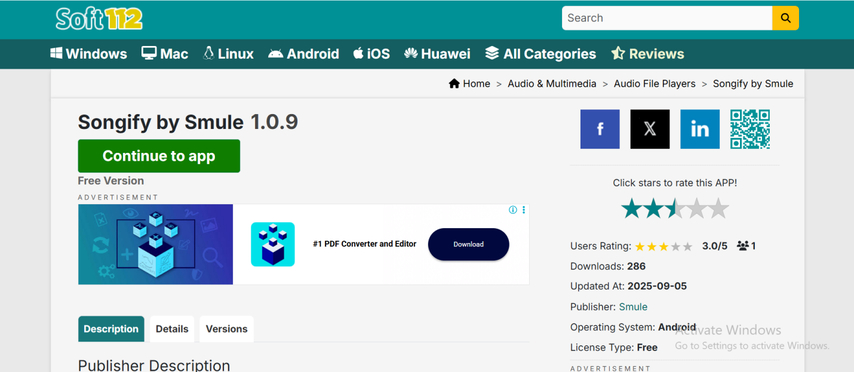The width and height of the screenshot is (854, 372).
Task: Switch to the Description tab
Action: pyautogui.click(x=111, y=329)
